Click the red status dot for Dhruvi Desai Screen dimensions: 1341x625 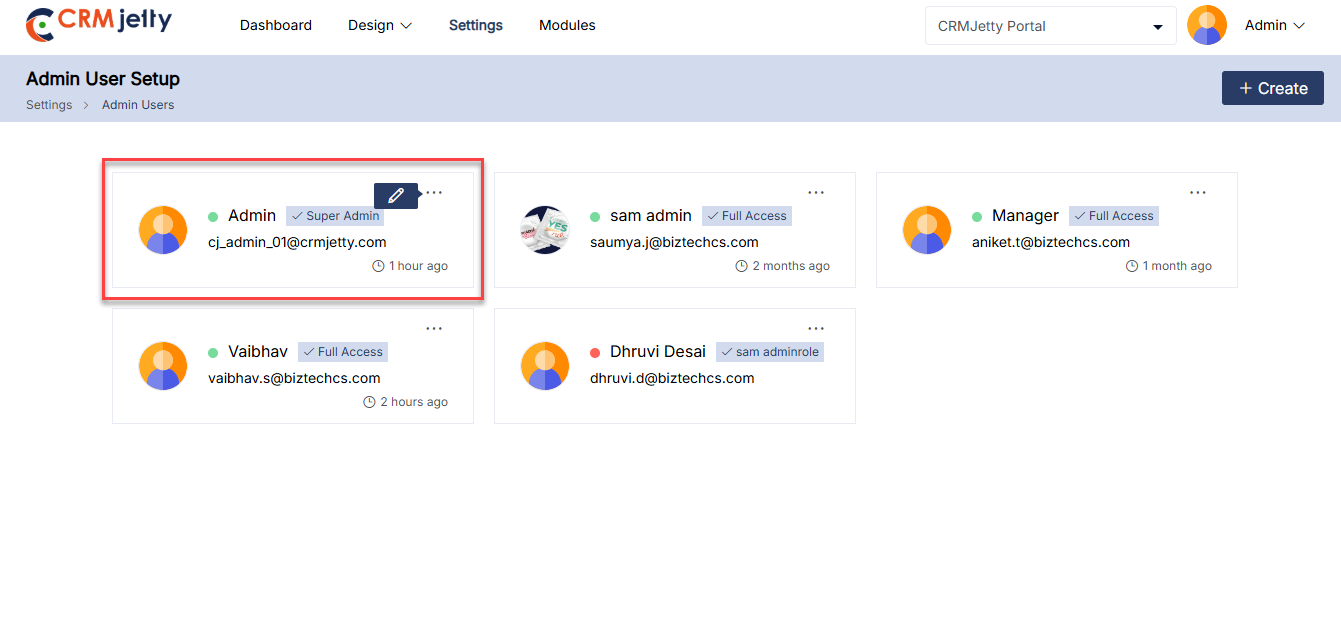coord(595,352)
